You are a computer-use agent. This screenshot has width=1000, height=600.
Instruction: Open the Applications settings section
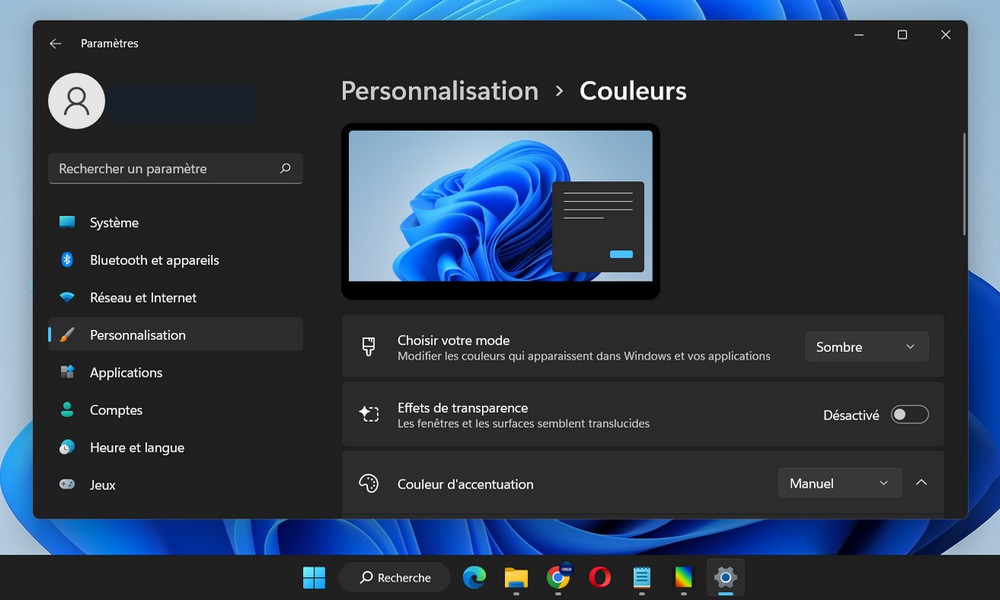[175, 372]
